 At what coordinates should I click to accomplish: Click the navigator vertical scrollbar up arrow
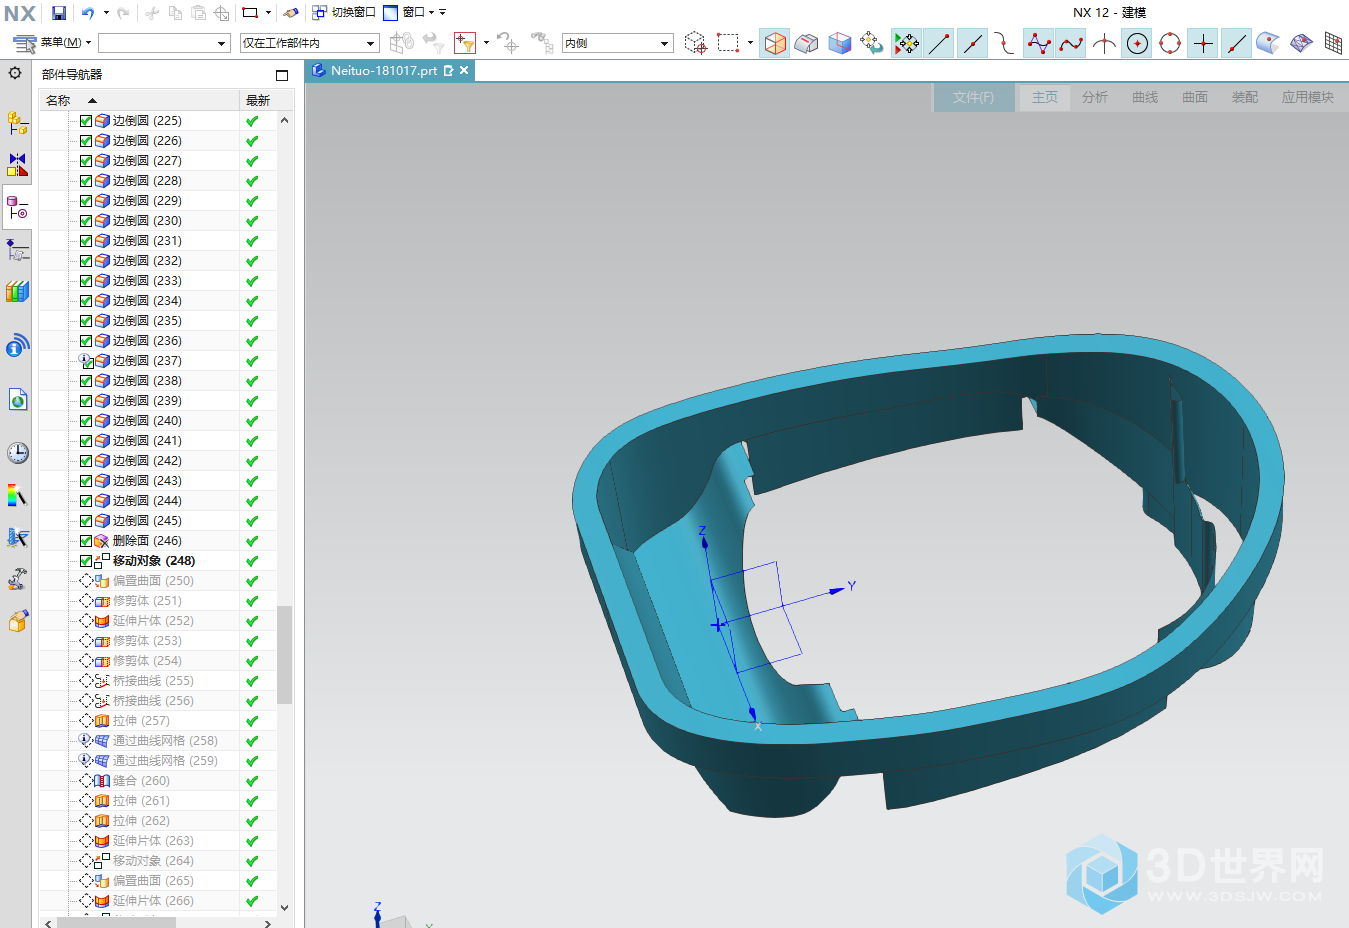click(x=285, y=120)
